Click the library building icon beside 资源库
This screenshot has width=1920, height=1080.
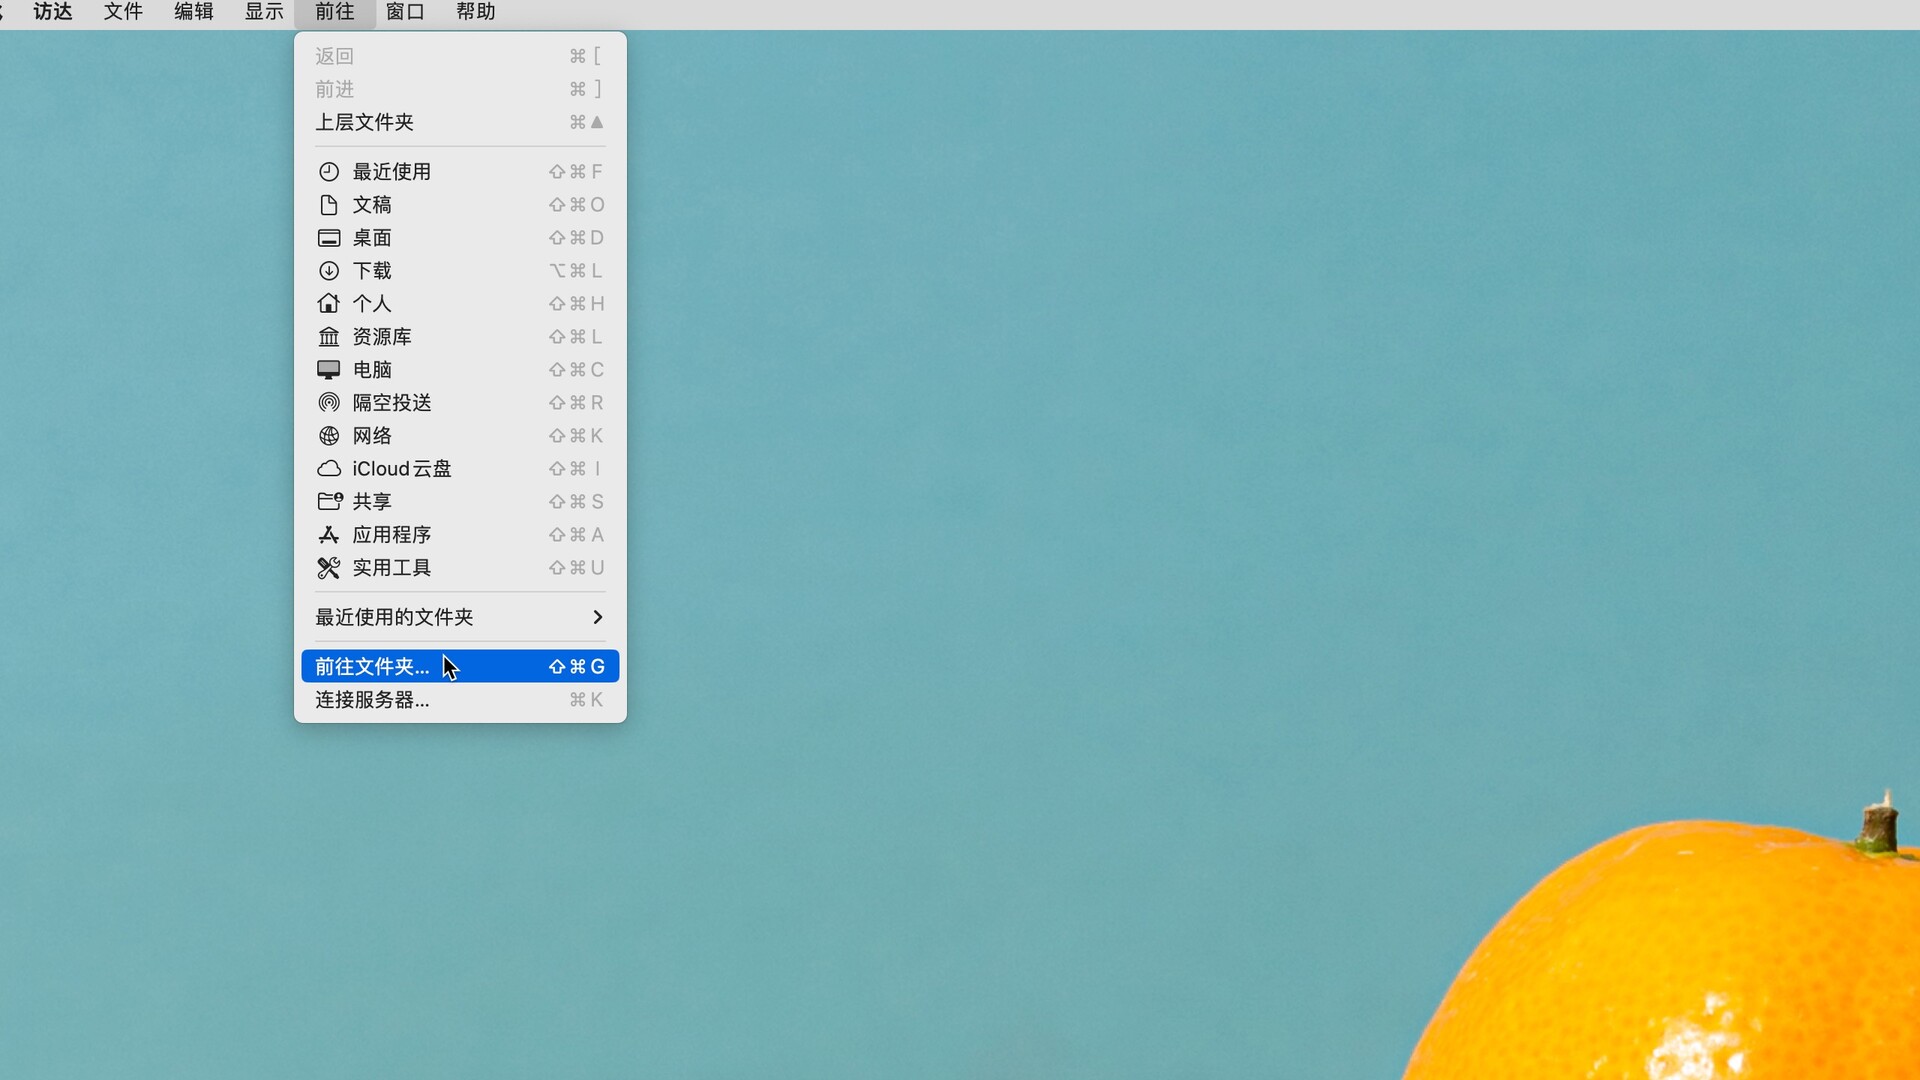[x=329, y=337]
